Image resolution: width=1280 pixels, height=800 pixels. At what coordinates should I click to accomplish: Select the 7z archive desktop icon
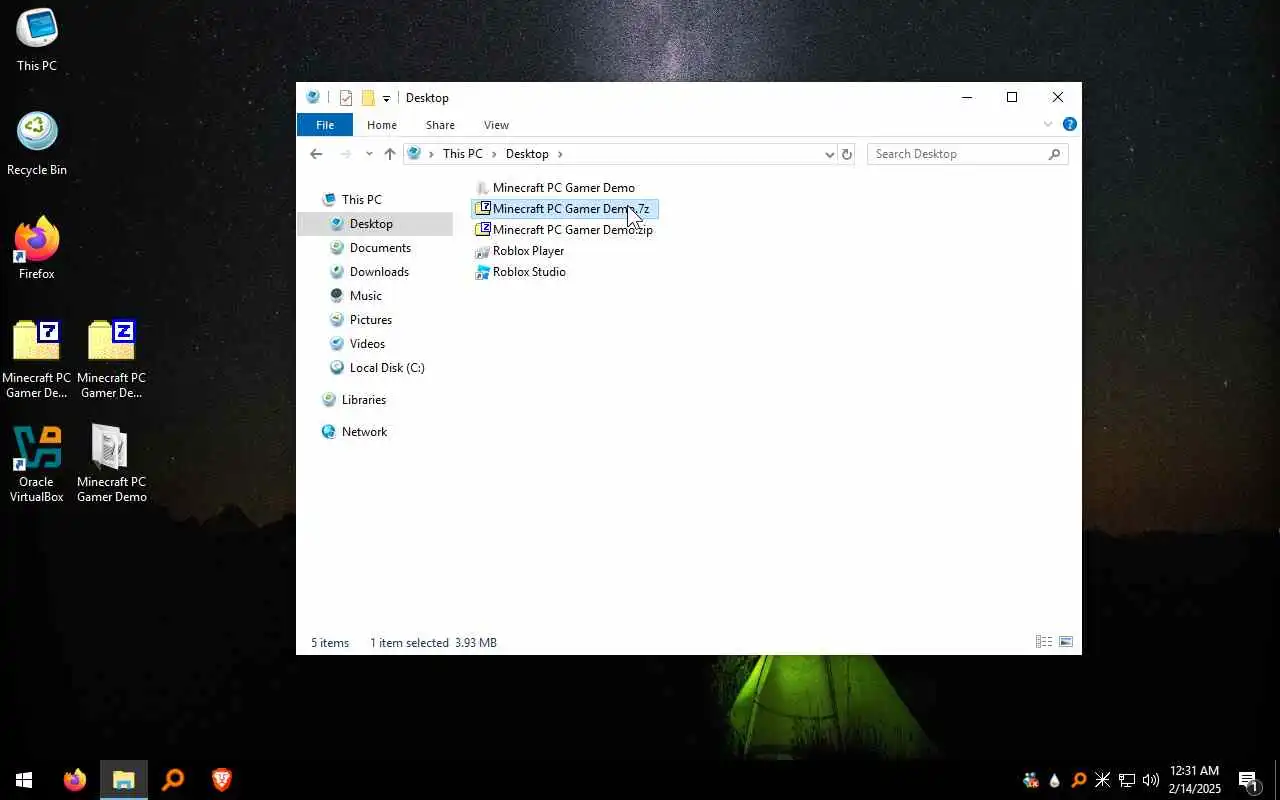pos(37,360)
